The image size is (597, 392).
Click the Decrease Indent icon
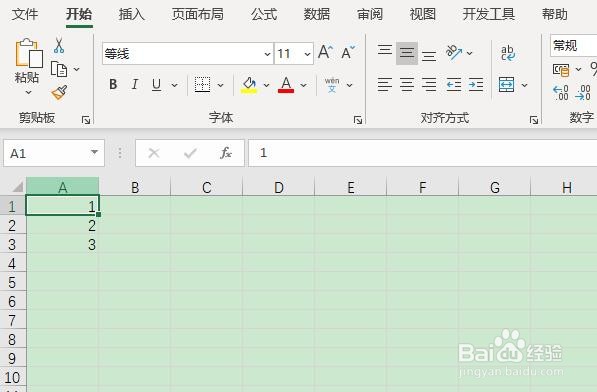pyautogui.click(x=454, y=84)
